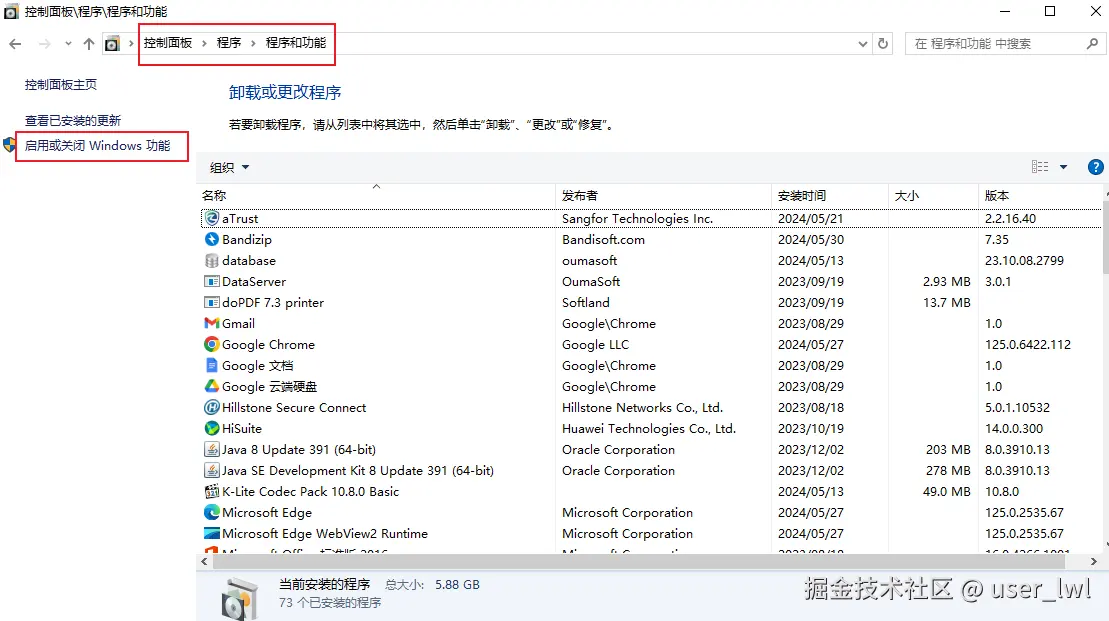Open the 控制面板主页 link
Image resolution: width=1109 pixels, height=621 pixels.
pos(61,85)
